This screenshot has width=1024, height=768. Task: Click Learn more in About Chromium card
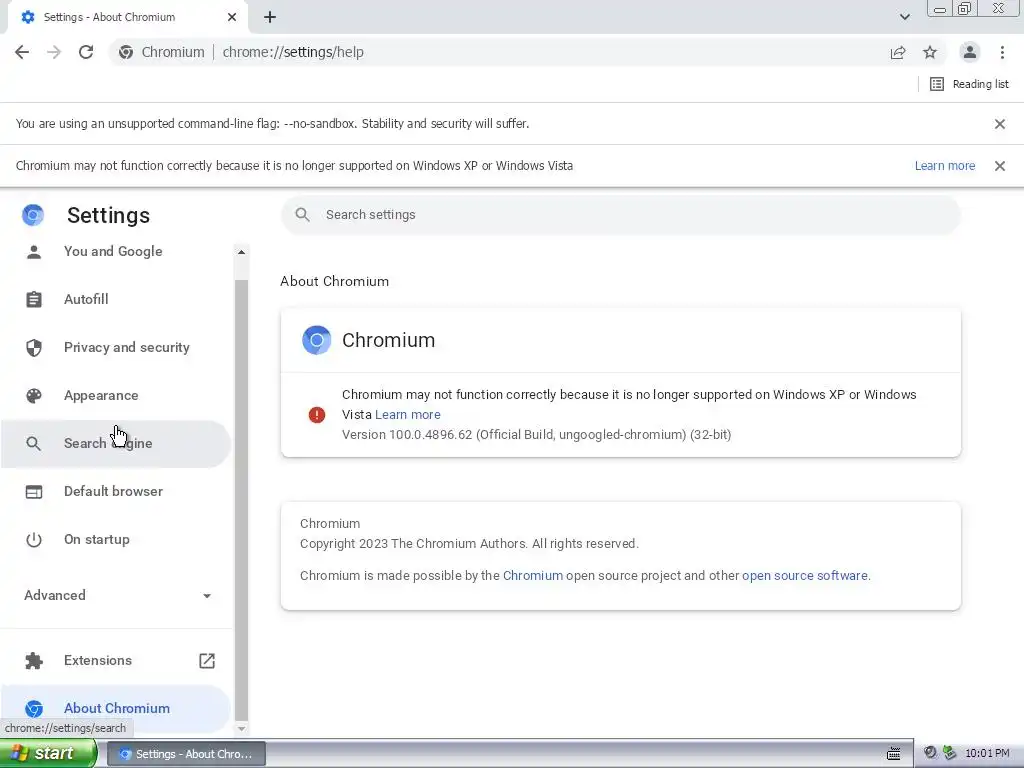408,415
